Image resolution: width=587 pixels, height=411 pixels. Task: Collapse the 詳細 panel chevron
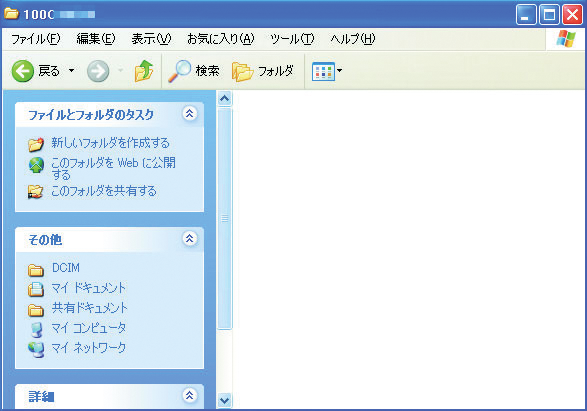click(190, 395)
